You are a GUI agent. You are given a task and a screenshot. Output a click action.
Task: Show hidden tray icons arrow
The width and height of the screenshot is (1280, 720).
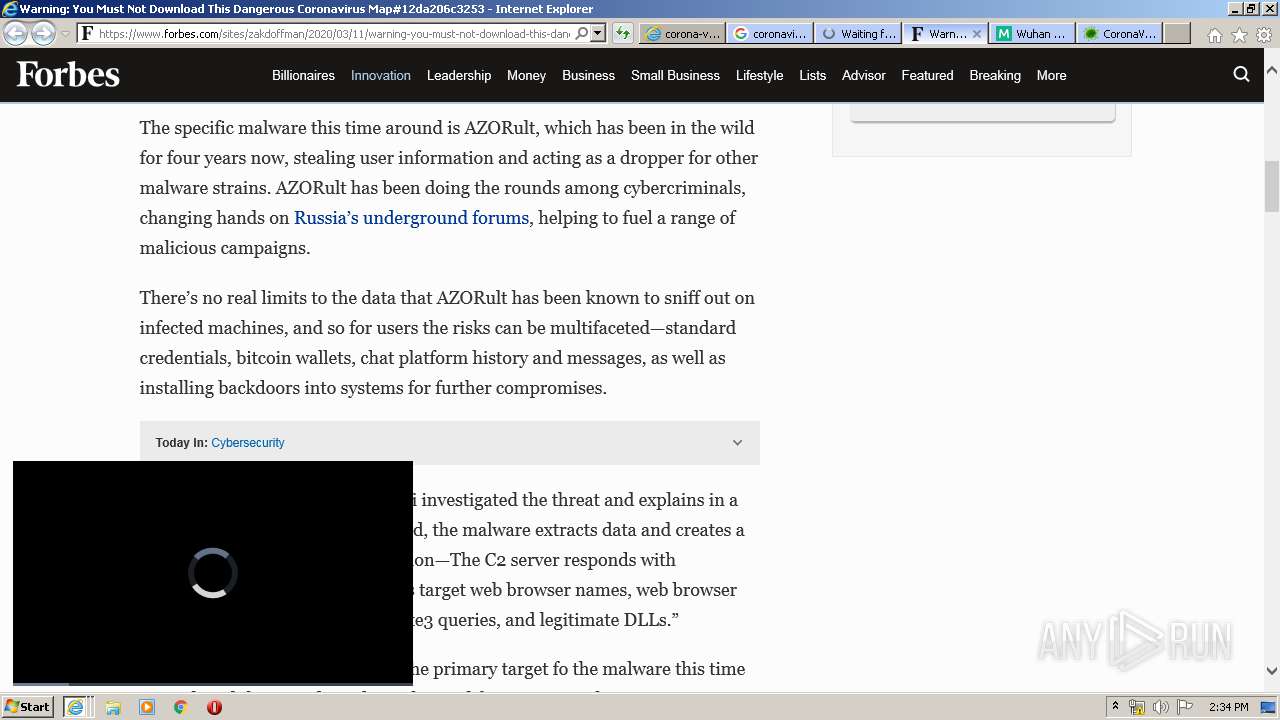click(x=1115, y=707)
